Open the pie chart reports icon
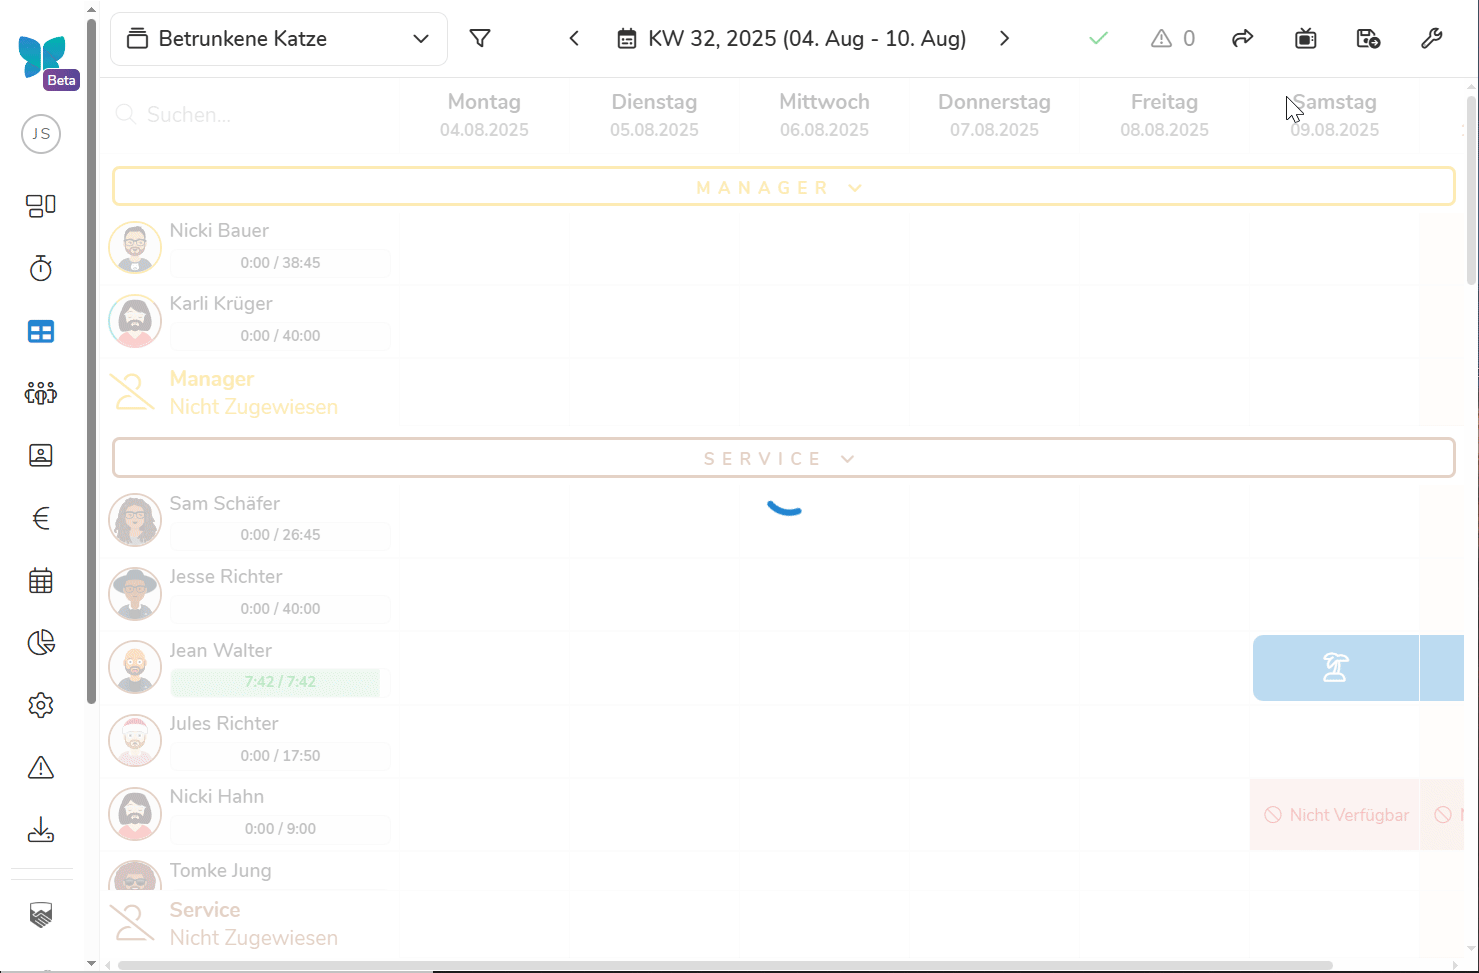 pos(41,643)
